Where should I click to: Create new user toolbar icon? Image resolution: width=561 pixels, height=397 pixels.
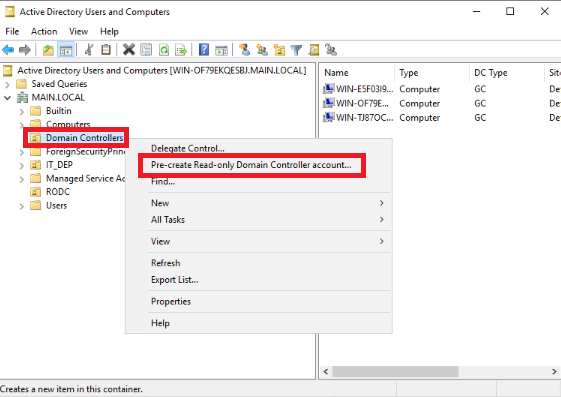pyautogui.click(x=245, y=50)
